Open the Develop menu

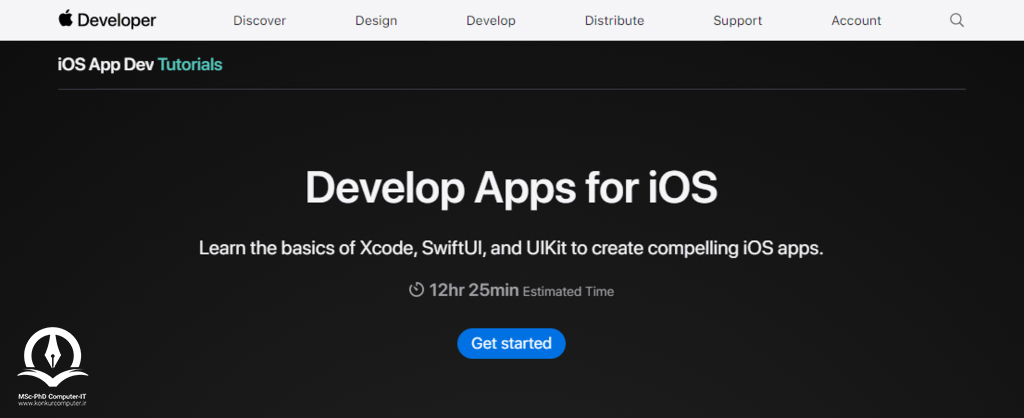point(491,20)
